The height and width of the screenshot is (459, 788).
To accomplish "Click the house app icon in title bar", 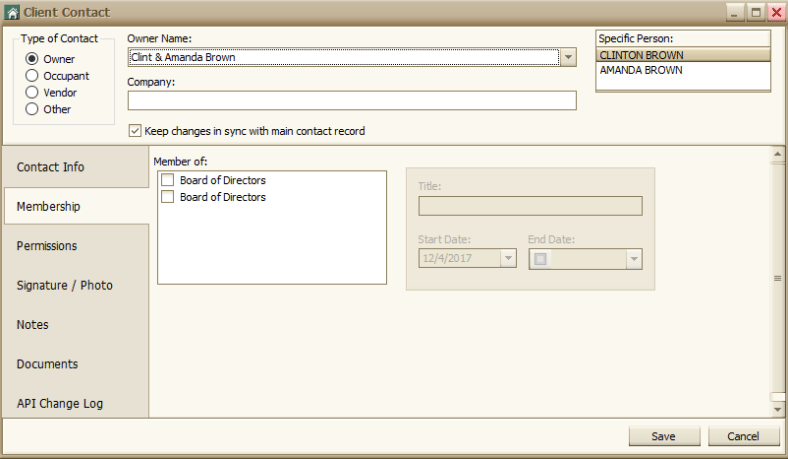I will [x=12, y=12].
